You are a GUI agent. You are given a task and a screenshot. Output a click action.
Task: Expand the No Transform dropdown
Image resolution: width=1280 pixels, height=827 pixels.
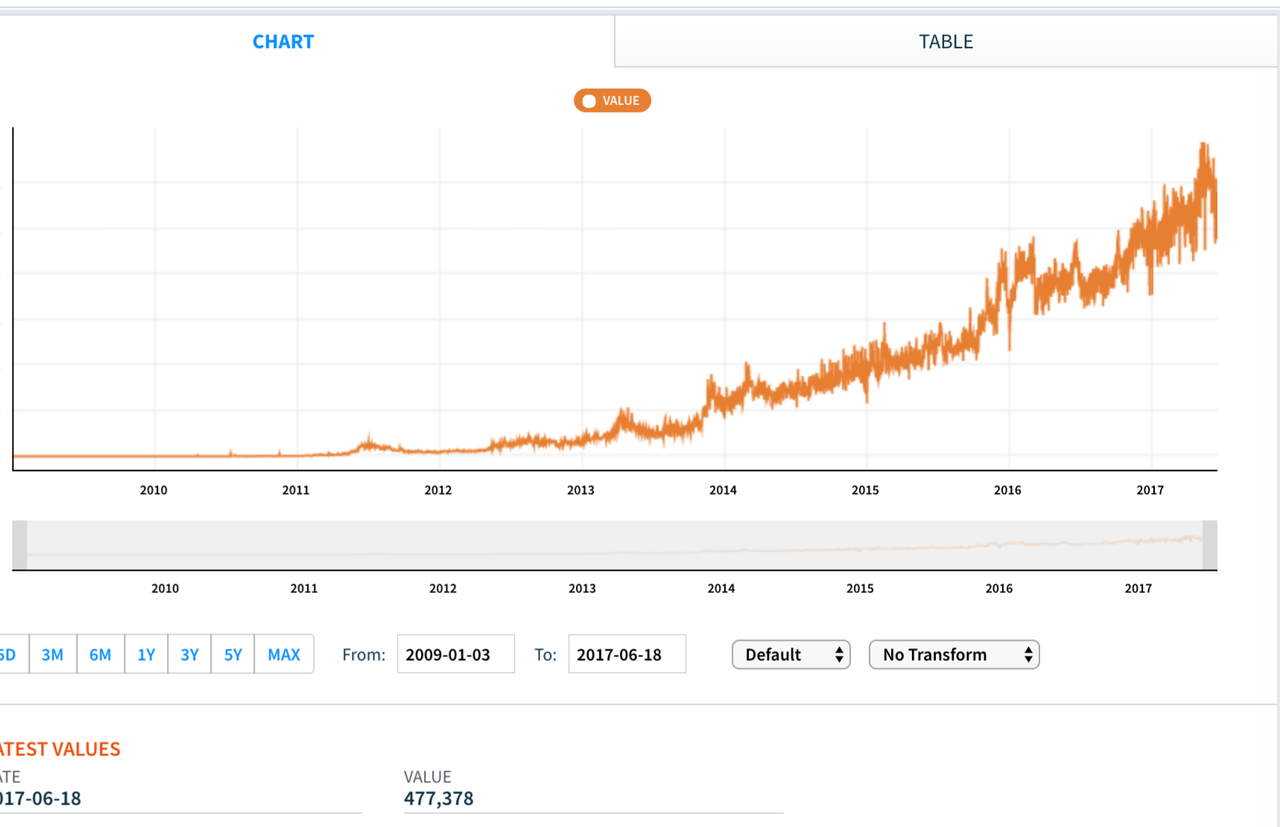pos(954,655)
